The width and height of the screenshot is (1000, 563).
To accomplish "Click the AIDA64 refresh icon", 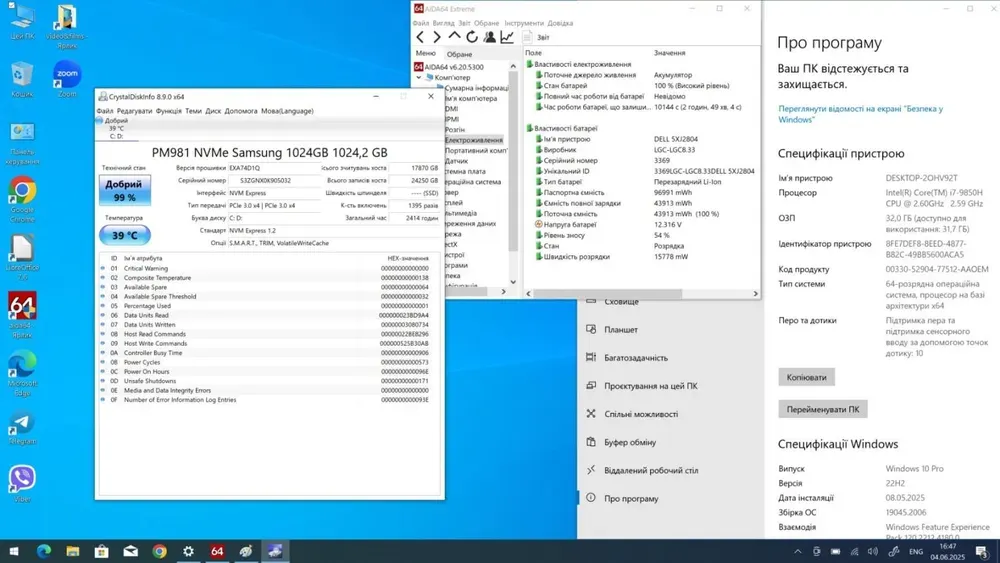I will [x=472, y=37].
